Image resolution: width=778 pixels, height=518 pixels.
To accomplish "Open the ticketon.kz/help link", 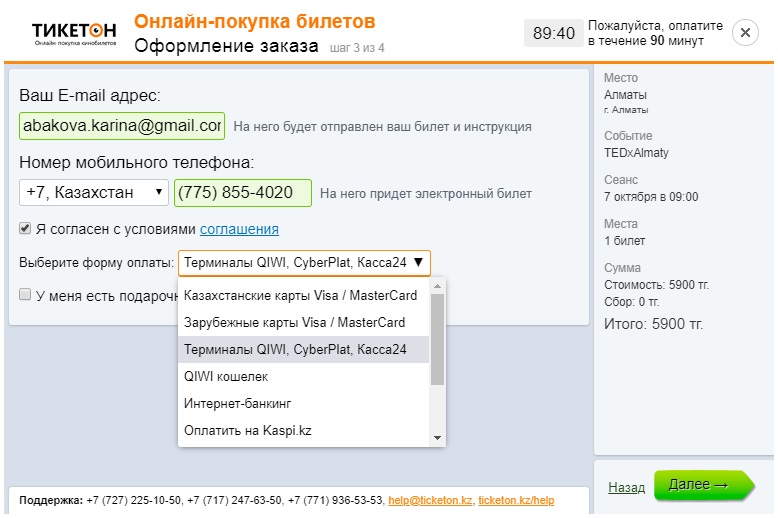I will (x=516, y=500).
